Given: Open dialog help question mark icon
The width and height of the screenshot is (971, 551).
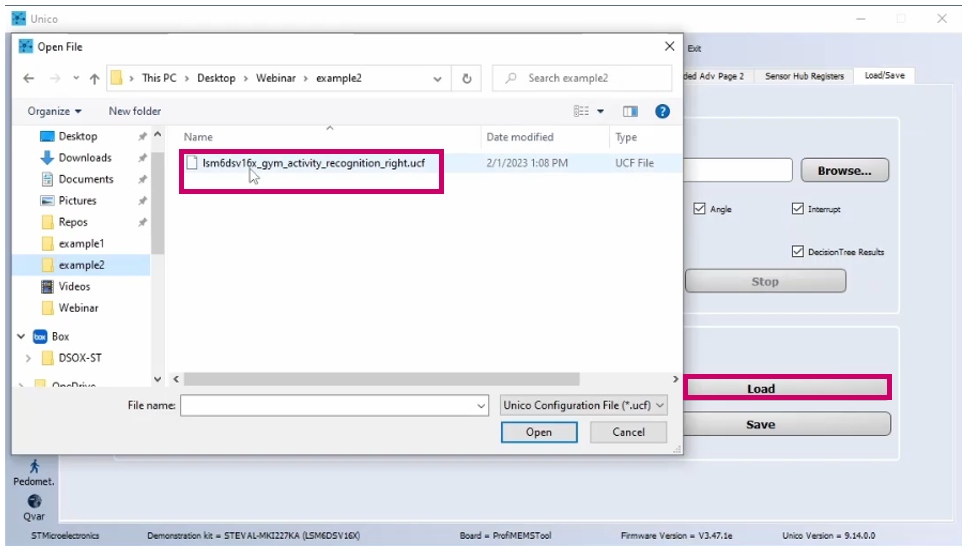Looking at the screenshot, I should point(662,111).
